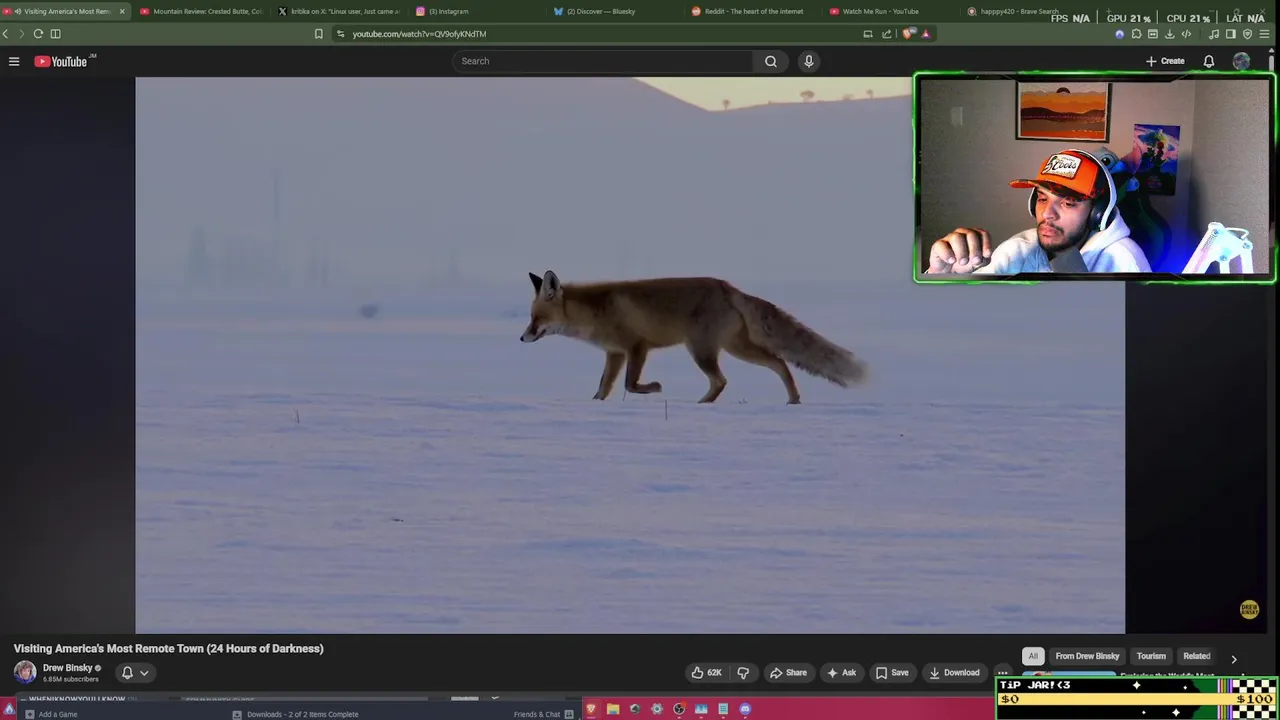Close the Visiting America's Most Remote tab
This screenshot has height=720, width=1280.
[122, 11]
